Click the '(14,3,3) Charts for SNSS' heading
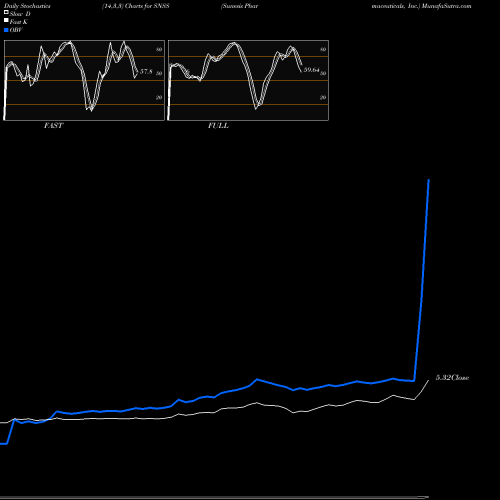The image size is (500, 500). pos(136,6)
